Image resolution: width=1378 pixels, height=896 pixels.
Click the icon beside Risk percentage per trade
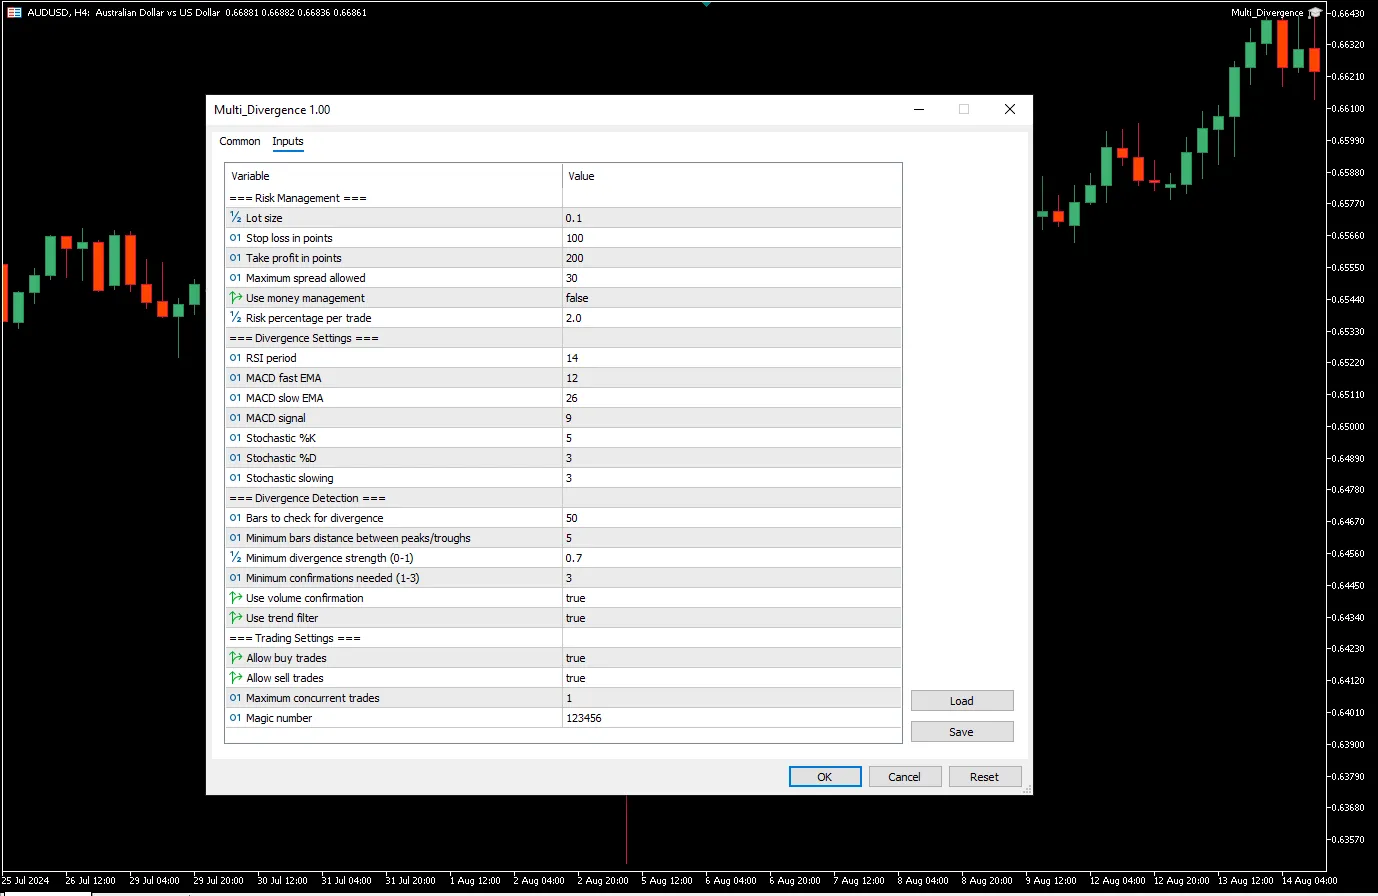[x=236, y=318]
